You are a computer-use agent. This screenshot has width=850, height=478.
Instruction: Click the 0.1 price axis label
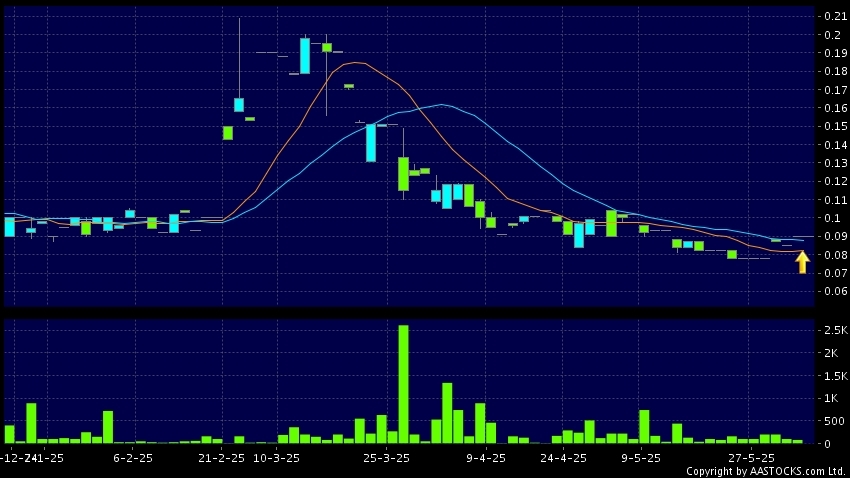tap(832, 218)
